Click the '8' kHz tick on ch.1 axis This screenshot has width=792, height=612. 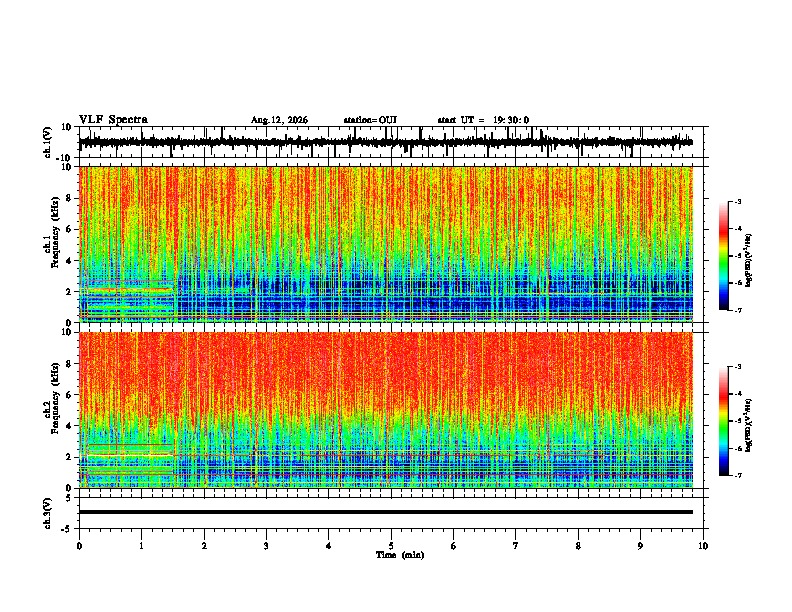(70, 198)
